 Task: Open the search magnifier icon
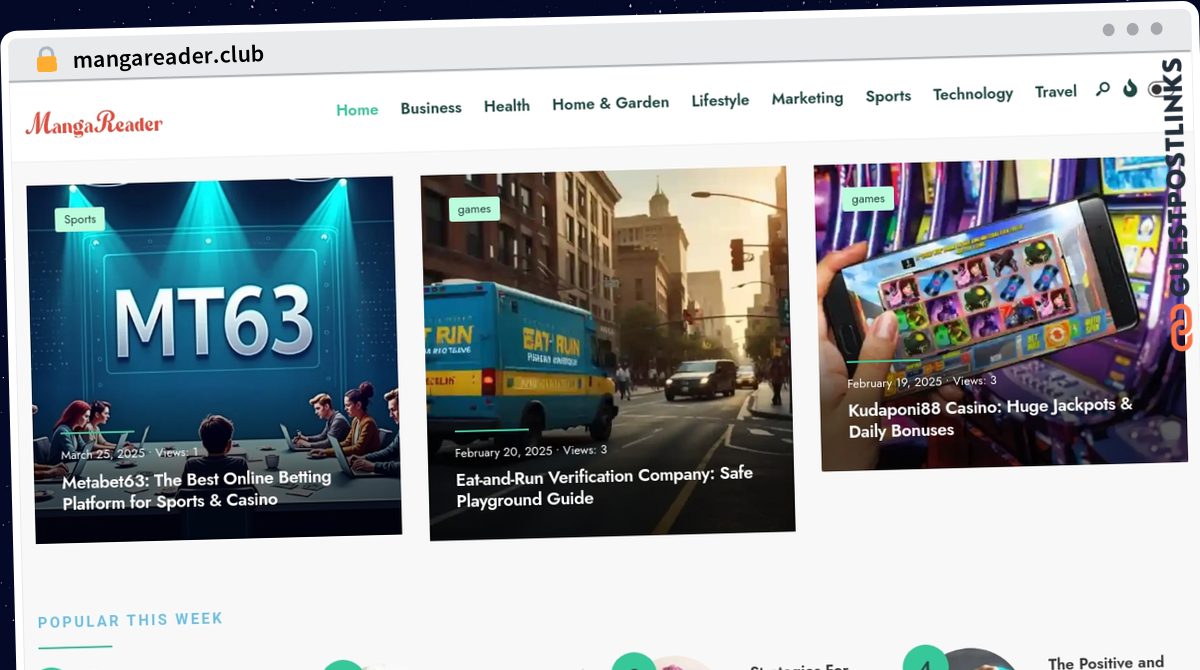pos(1103,89)
